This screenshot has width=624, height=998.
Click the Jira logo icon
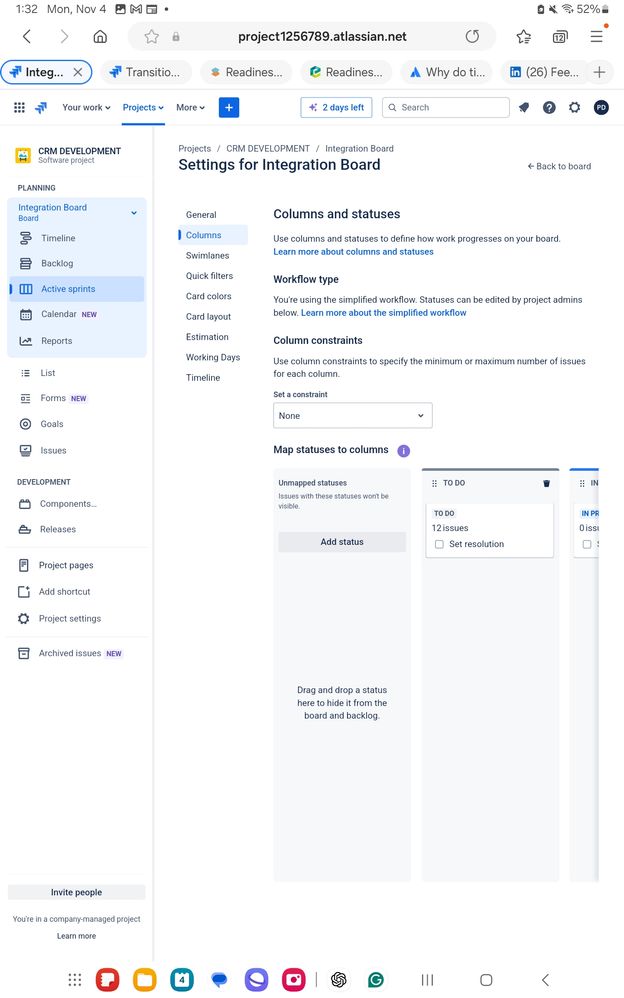(41, 108)
